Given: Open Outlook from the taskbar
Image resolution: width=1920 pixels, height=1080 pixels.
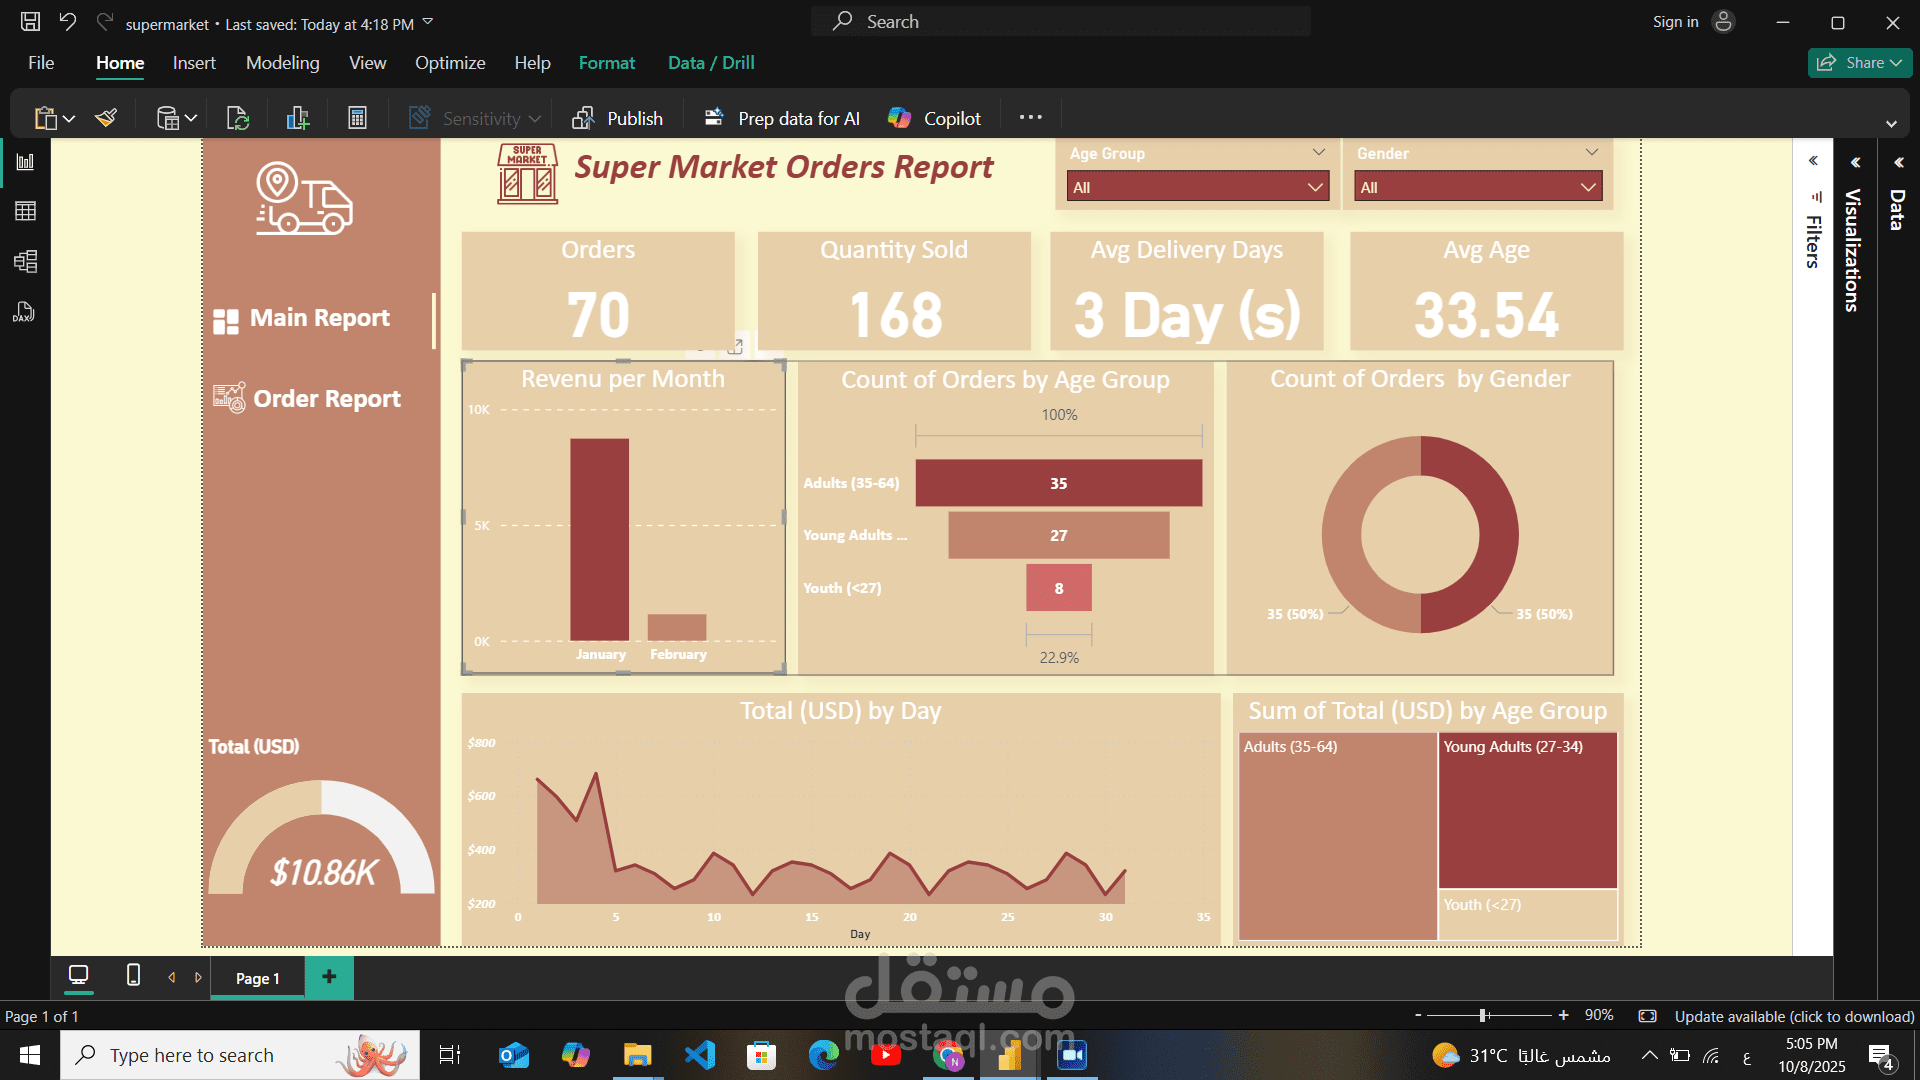Looking at the screenshot, I should pyautogui.click(x=513, y=1055).
